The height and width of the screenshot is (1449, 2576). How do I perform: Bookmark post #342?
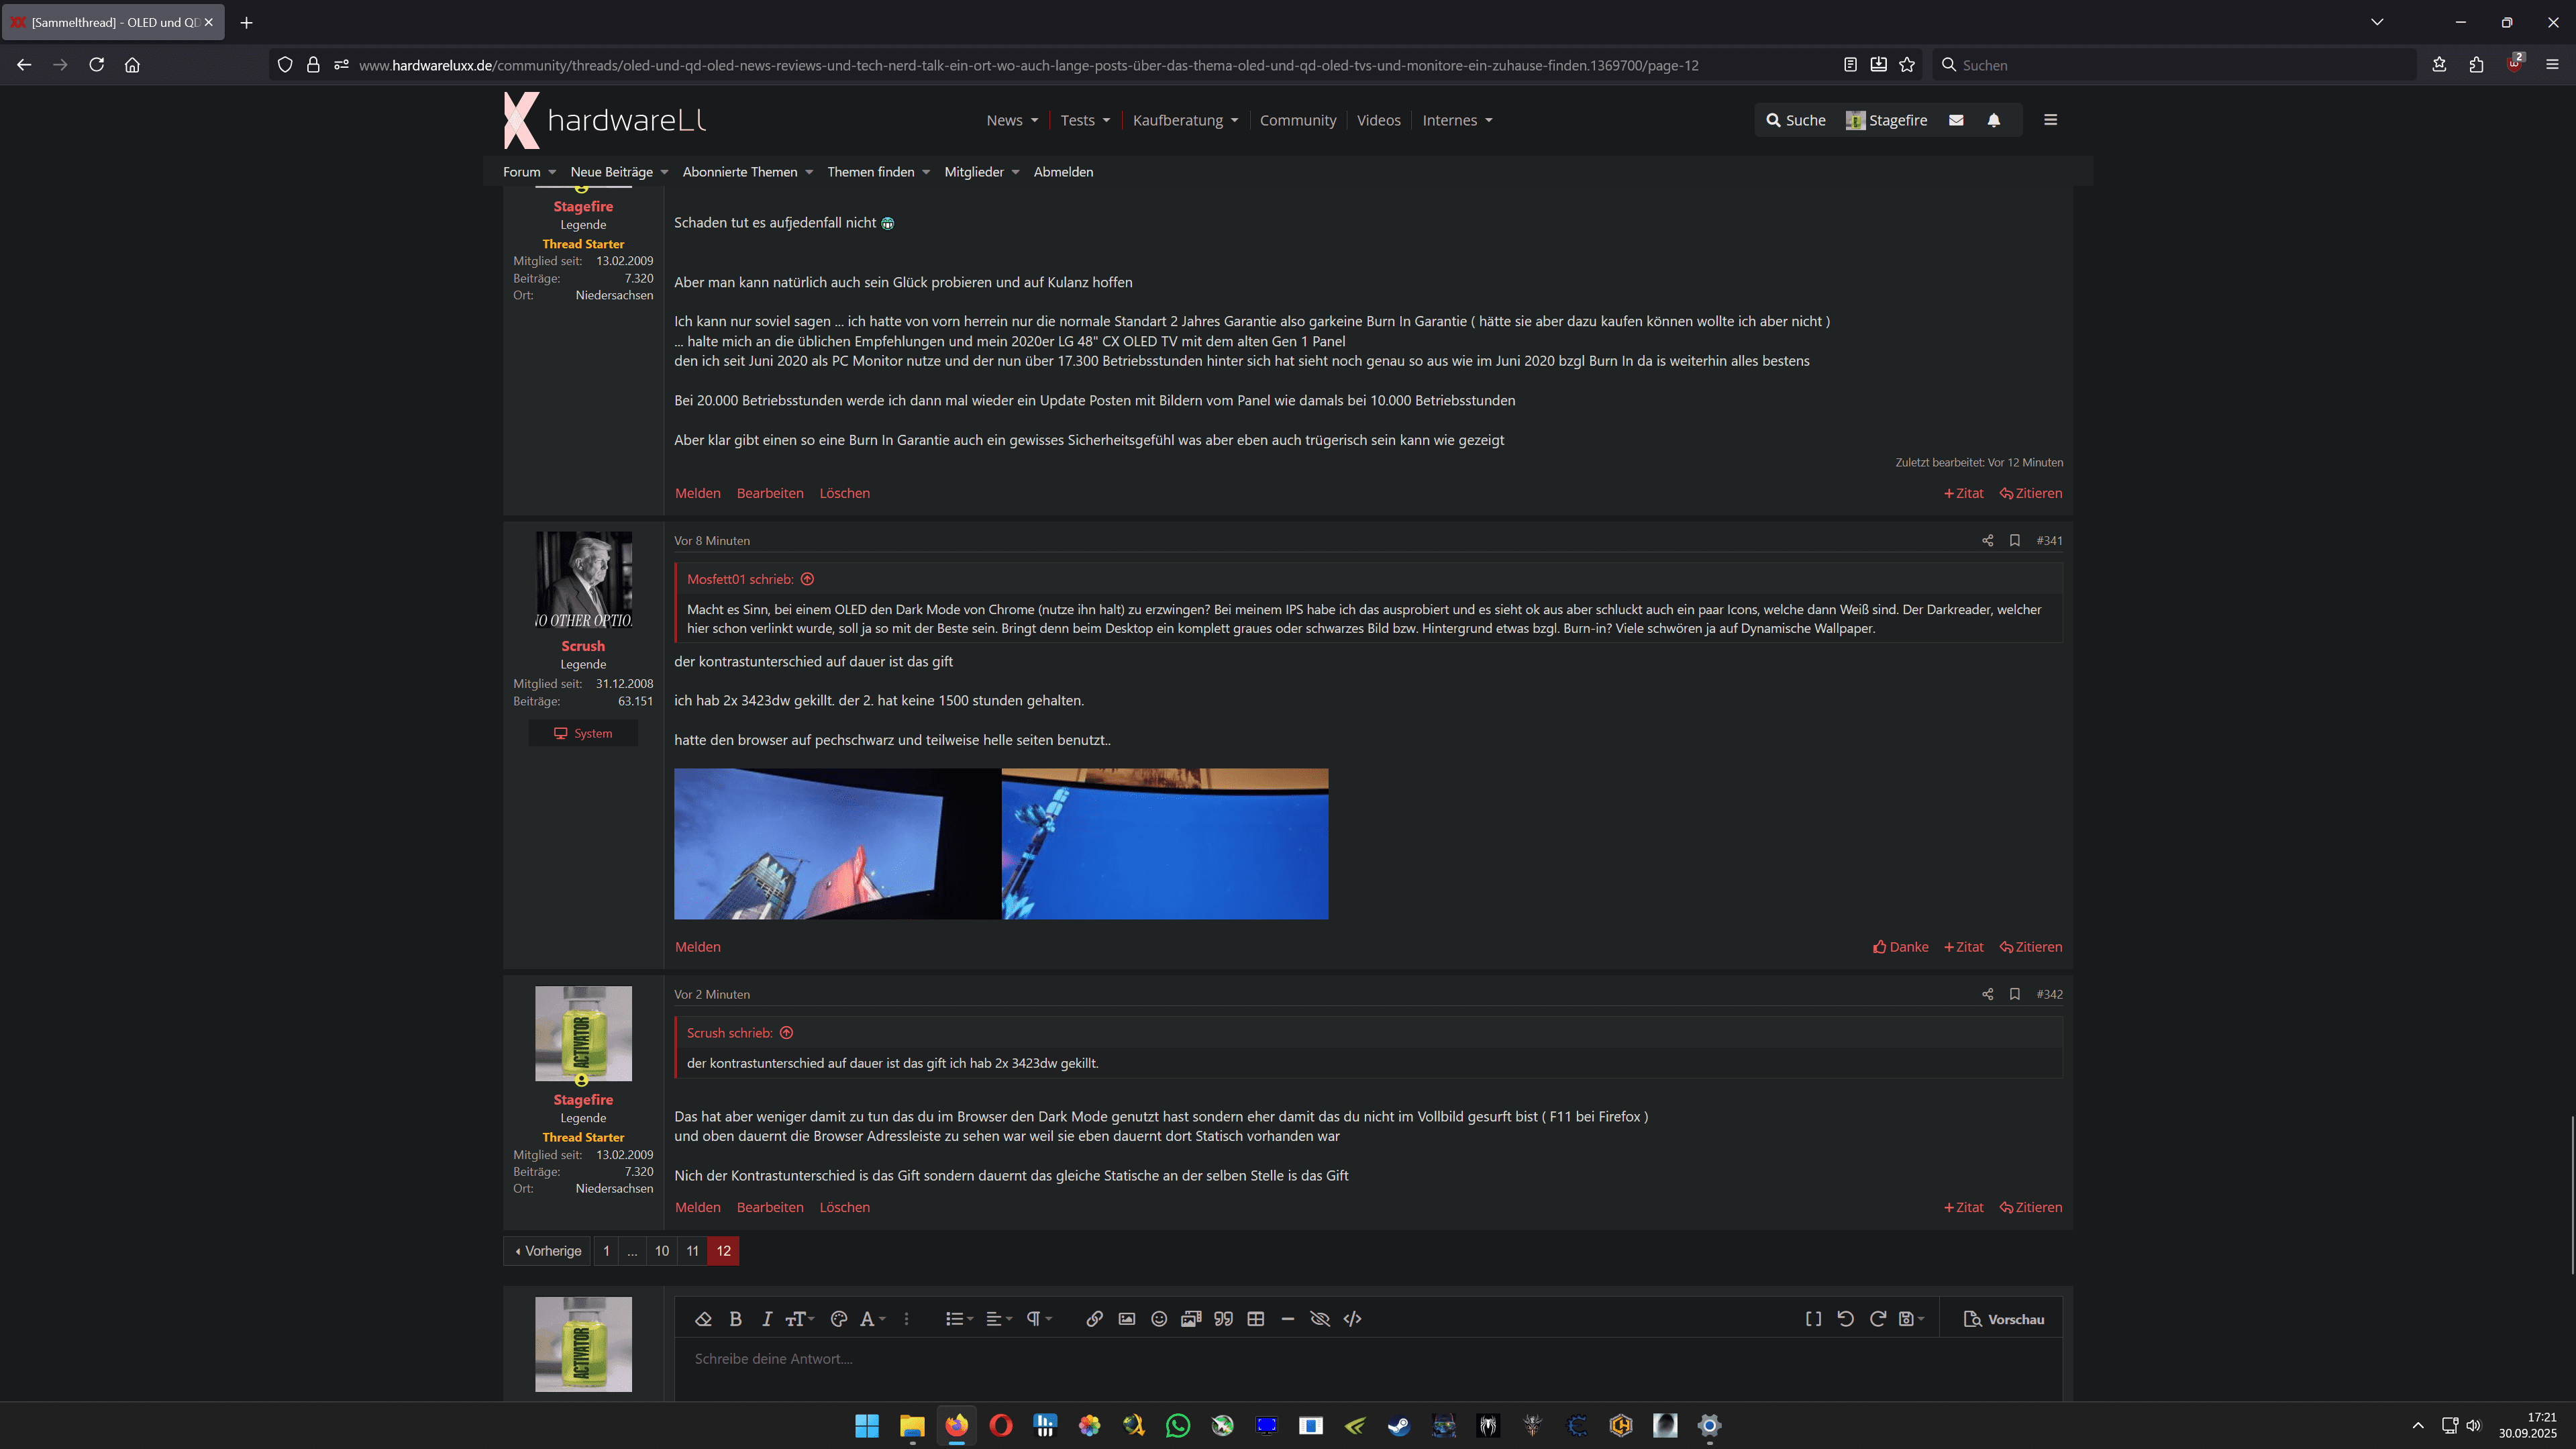2015,994
